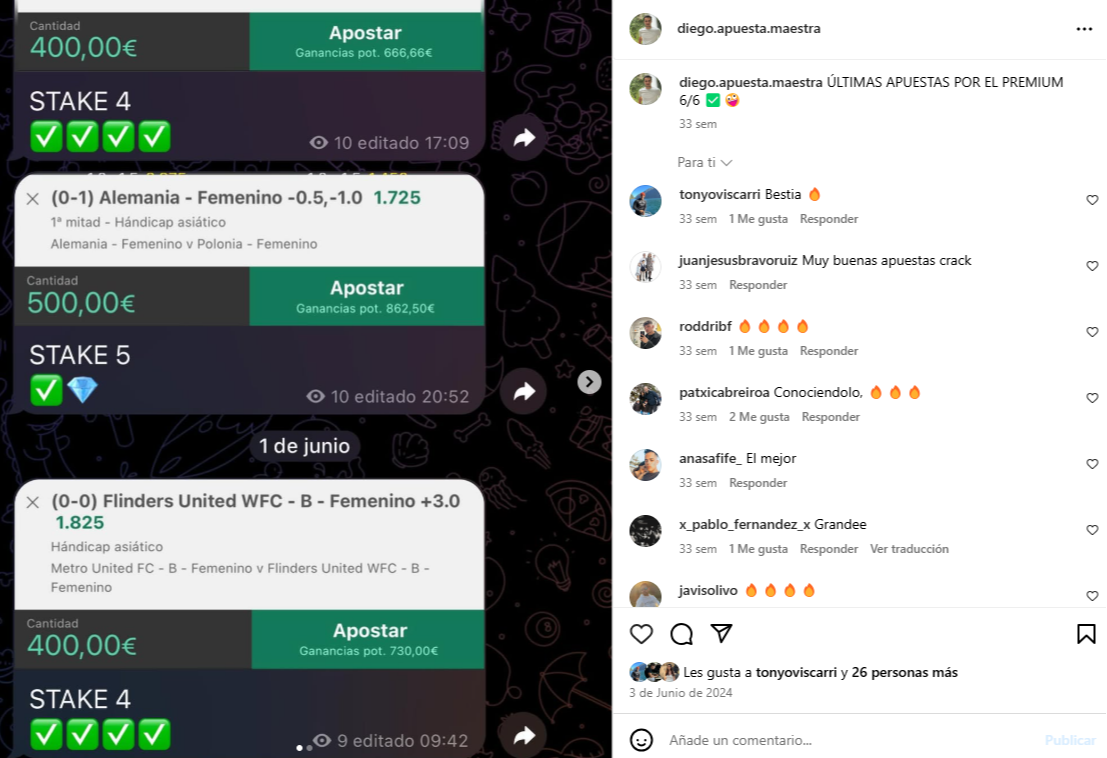Open emoji picker smiley icon
This screenshot has width=1107, height=758.
click(641, 740)
